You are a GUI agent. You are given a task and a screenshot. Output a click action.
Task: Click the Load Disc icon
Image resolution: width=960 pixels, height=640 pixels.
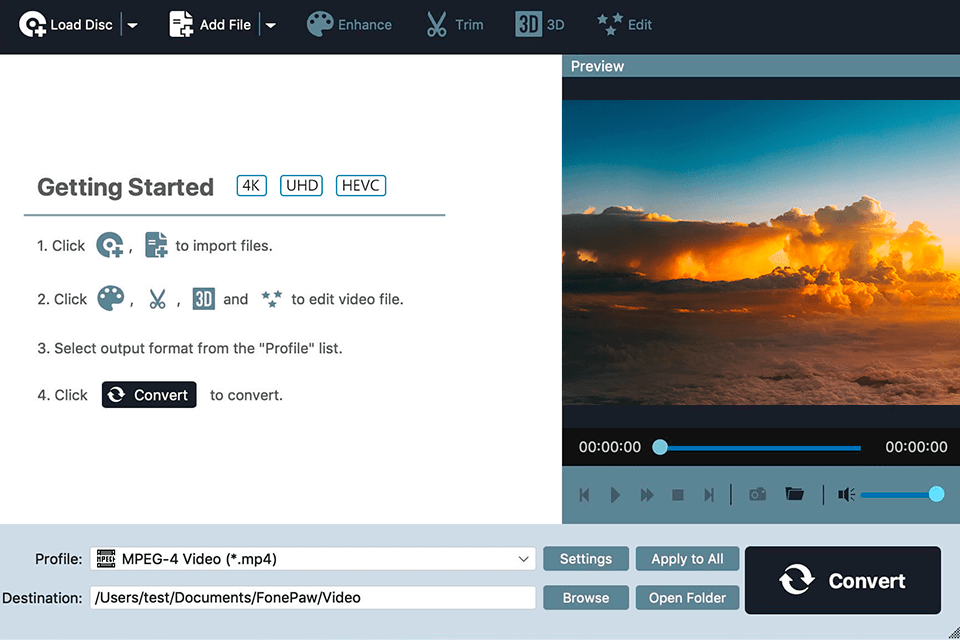pos(34,23)
